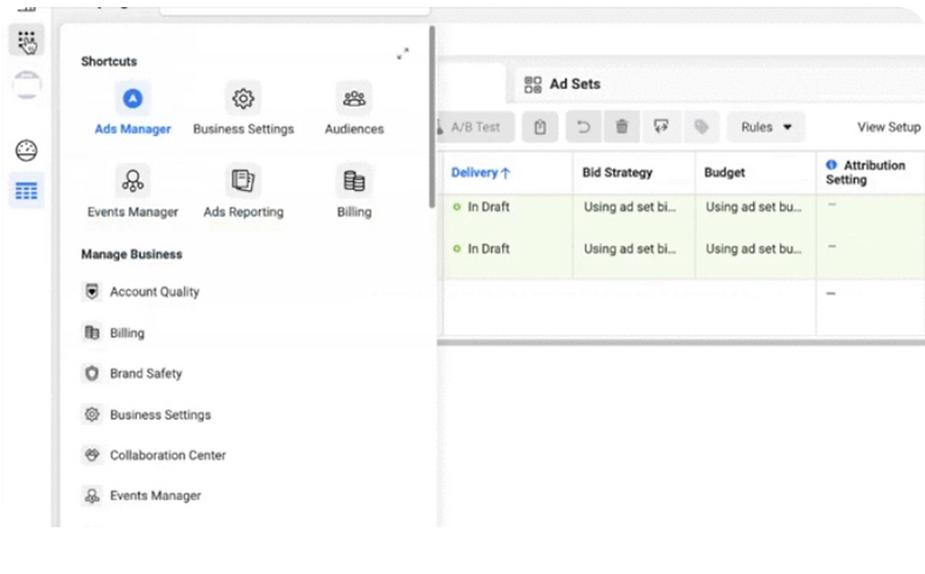Click the undo arrow icon in toolbar
The height and width of the screenshot is (574, 925).
583,127
